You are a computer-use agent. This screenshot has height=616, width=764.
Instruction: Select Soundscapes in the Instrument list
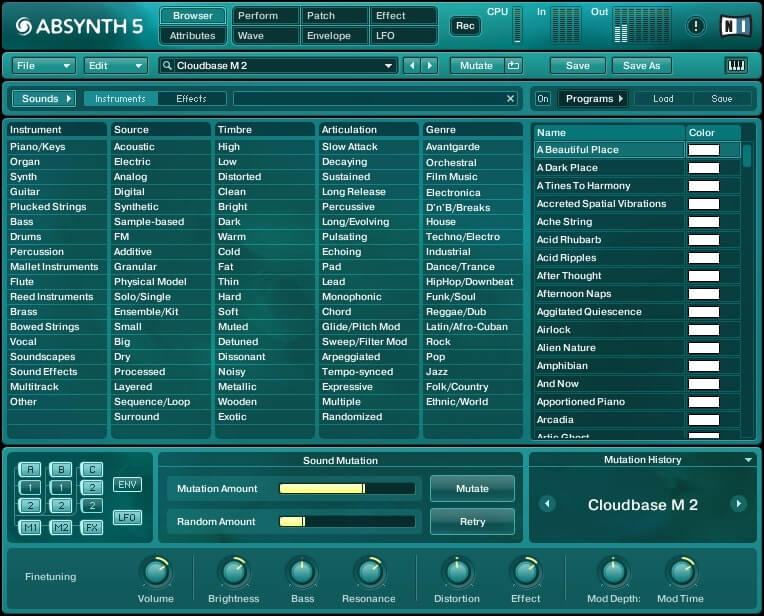[x=42, y=357]
